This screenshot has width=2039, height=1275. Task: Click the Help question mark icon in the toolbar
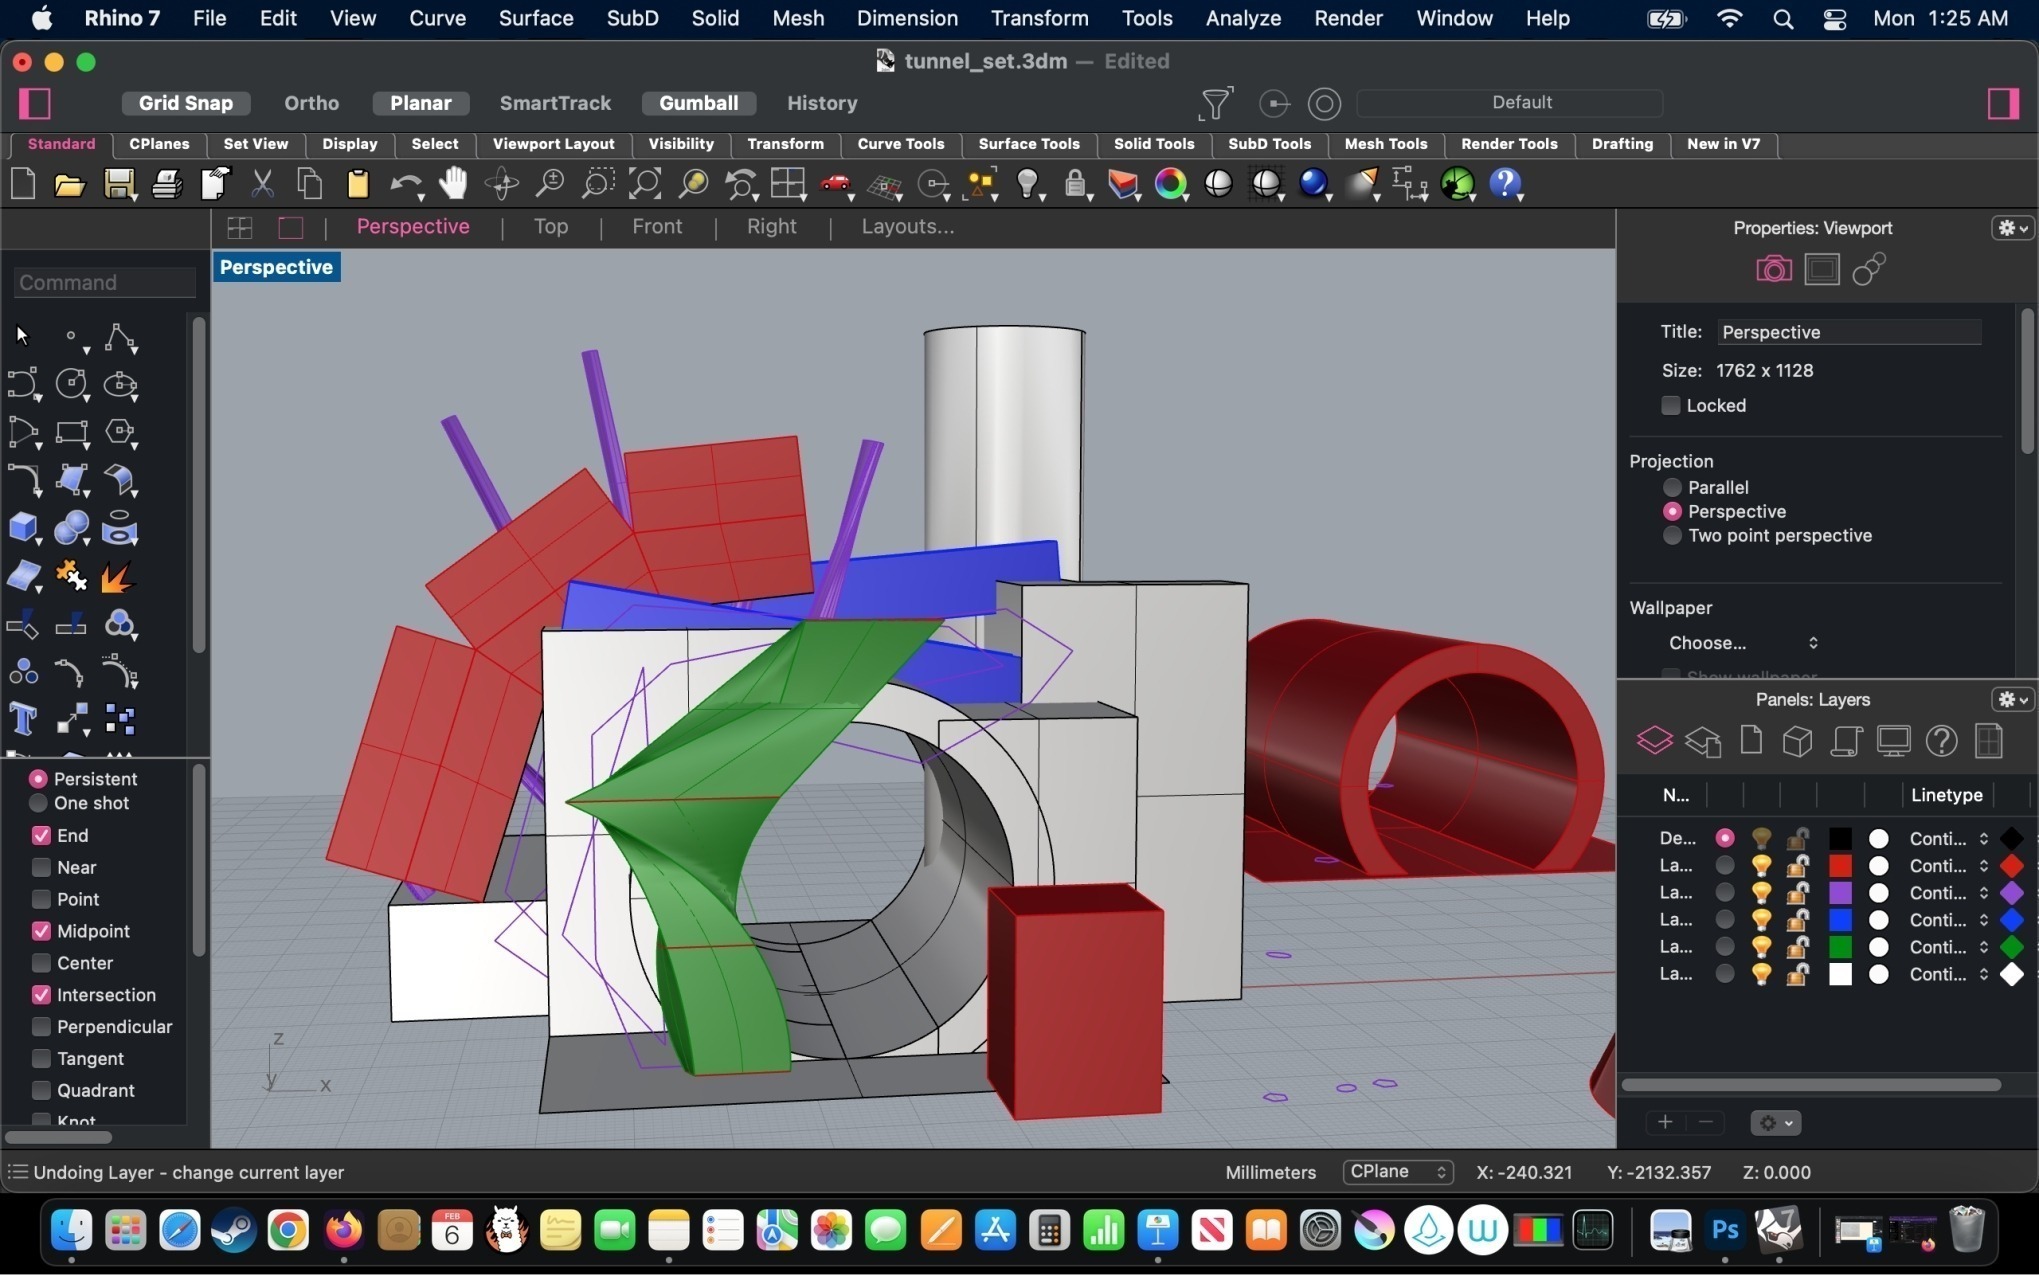pos(1505,184)
